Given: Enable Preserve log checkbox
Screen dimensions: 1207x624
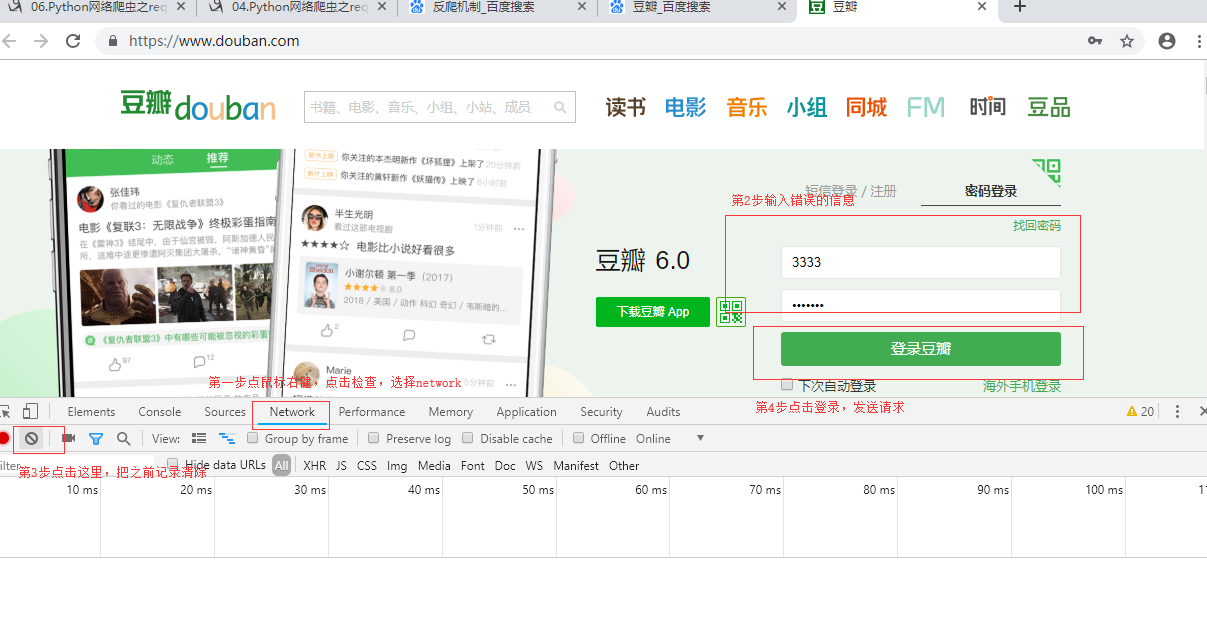Looking at the screenshot, I should pyautogui.click(x=374, y=438).
